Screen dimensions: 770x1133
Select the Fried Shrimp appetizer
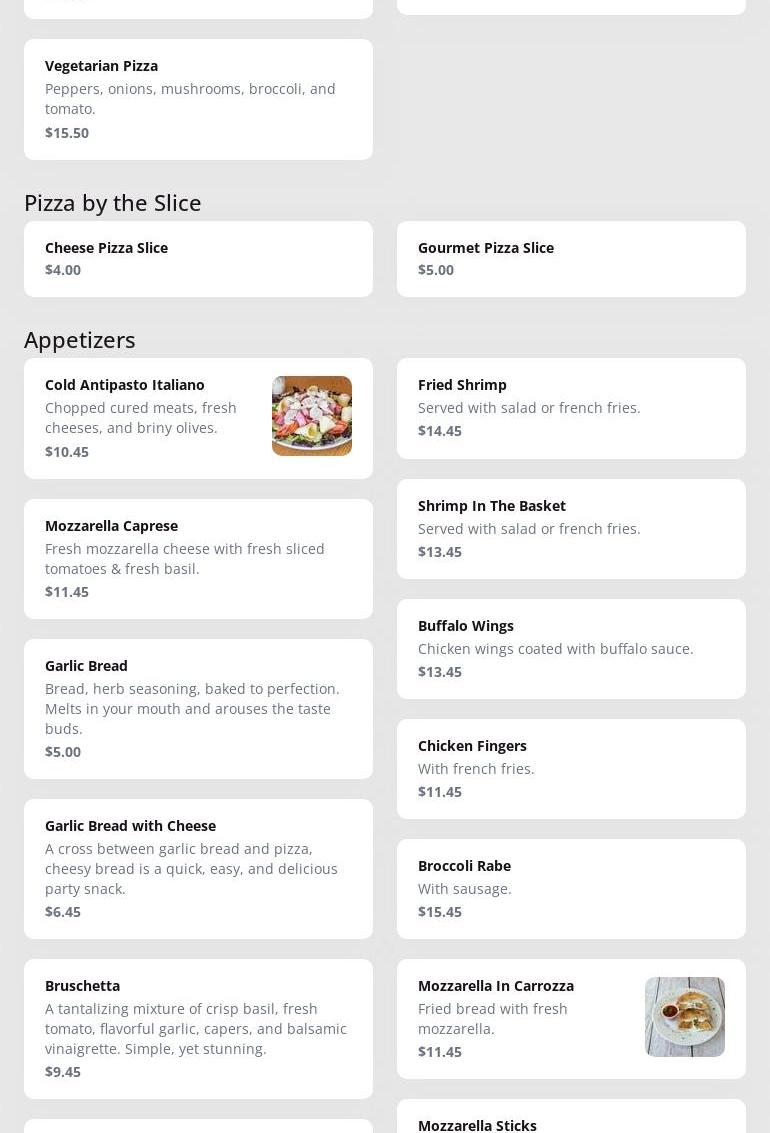(x=571, y=408)
